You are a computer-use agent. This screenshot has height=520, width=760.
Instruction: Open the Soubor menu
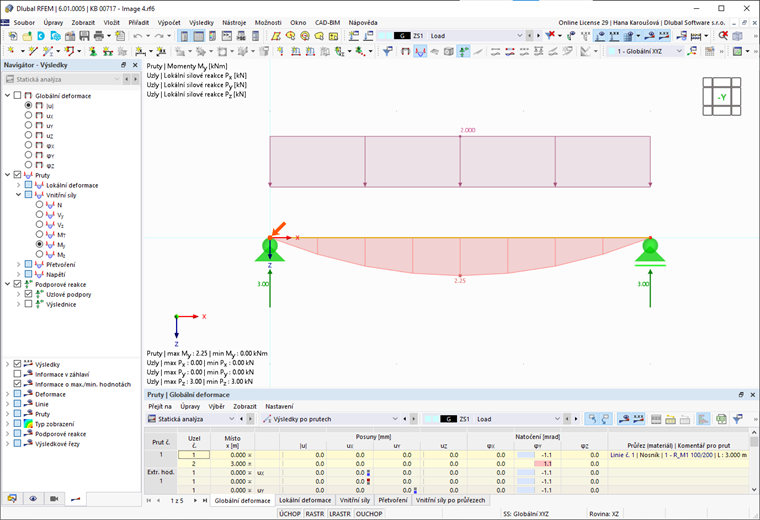tap(24, 22)
